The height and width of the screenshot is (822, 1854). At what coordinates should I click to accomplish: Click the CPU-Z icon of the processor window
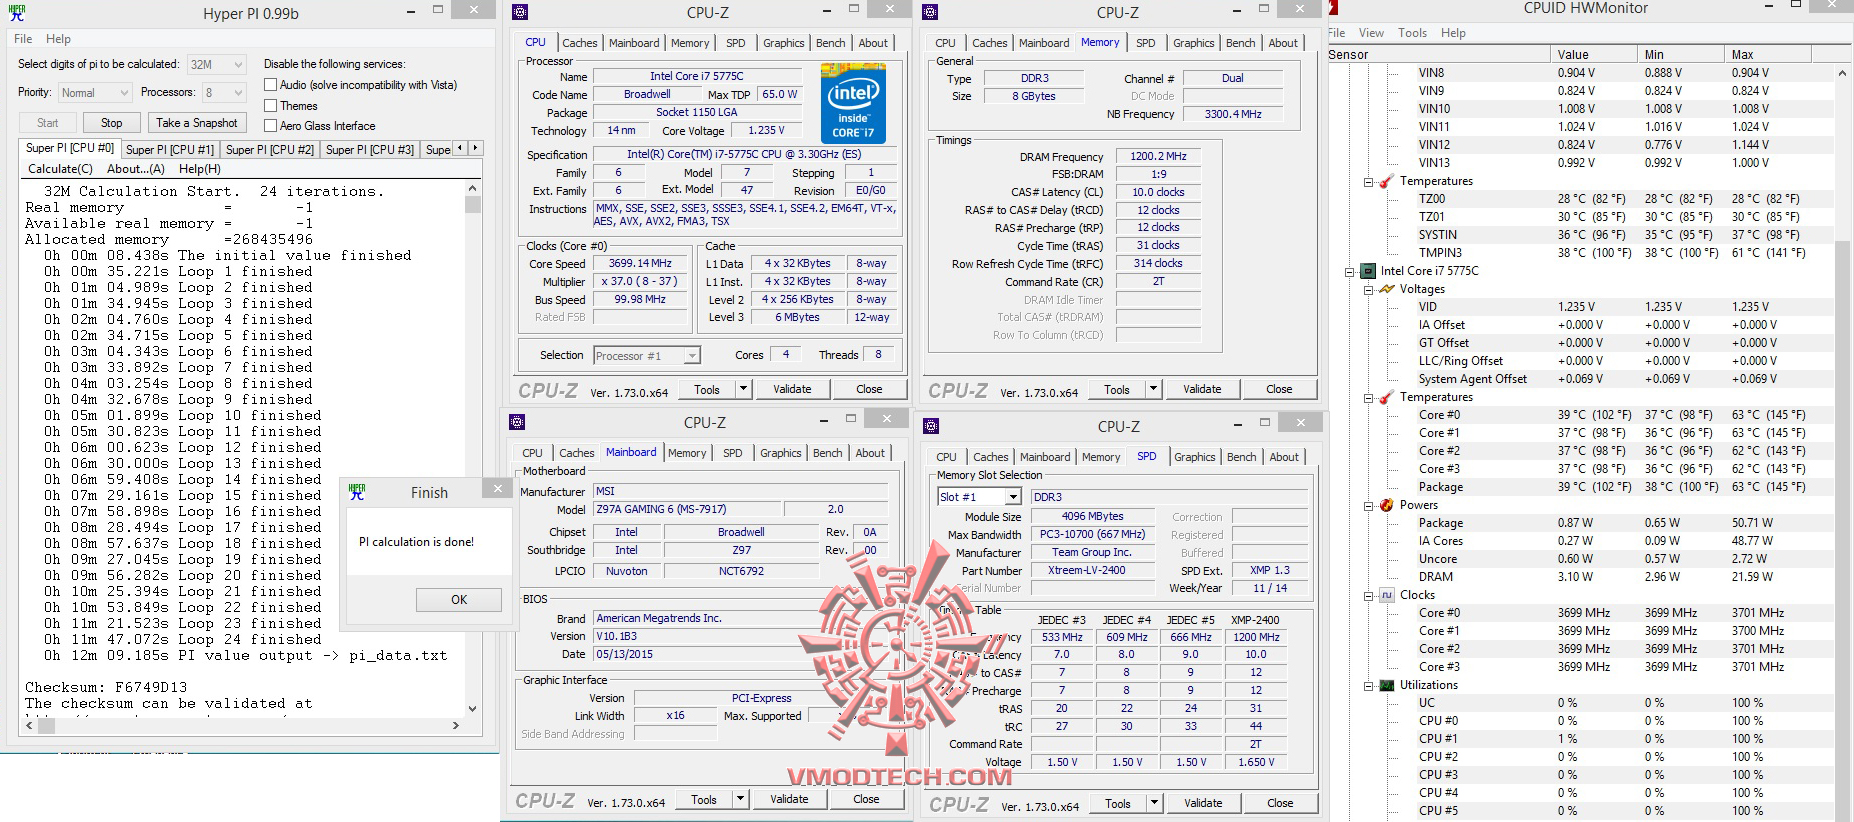pyautogui.click(x=520, y=12)
